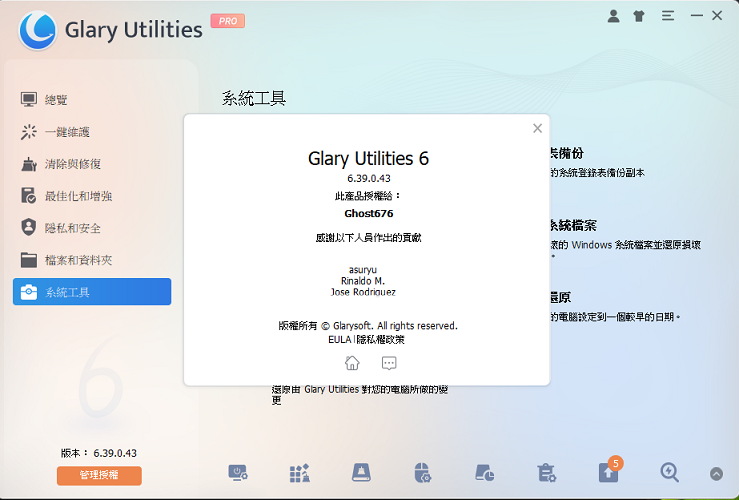Viewport: 739px width, 500px height.
Task: Open the context menu manager mouse icon
Action: (x=422, y=473)
